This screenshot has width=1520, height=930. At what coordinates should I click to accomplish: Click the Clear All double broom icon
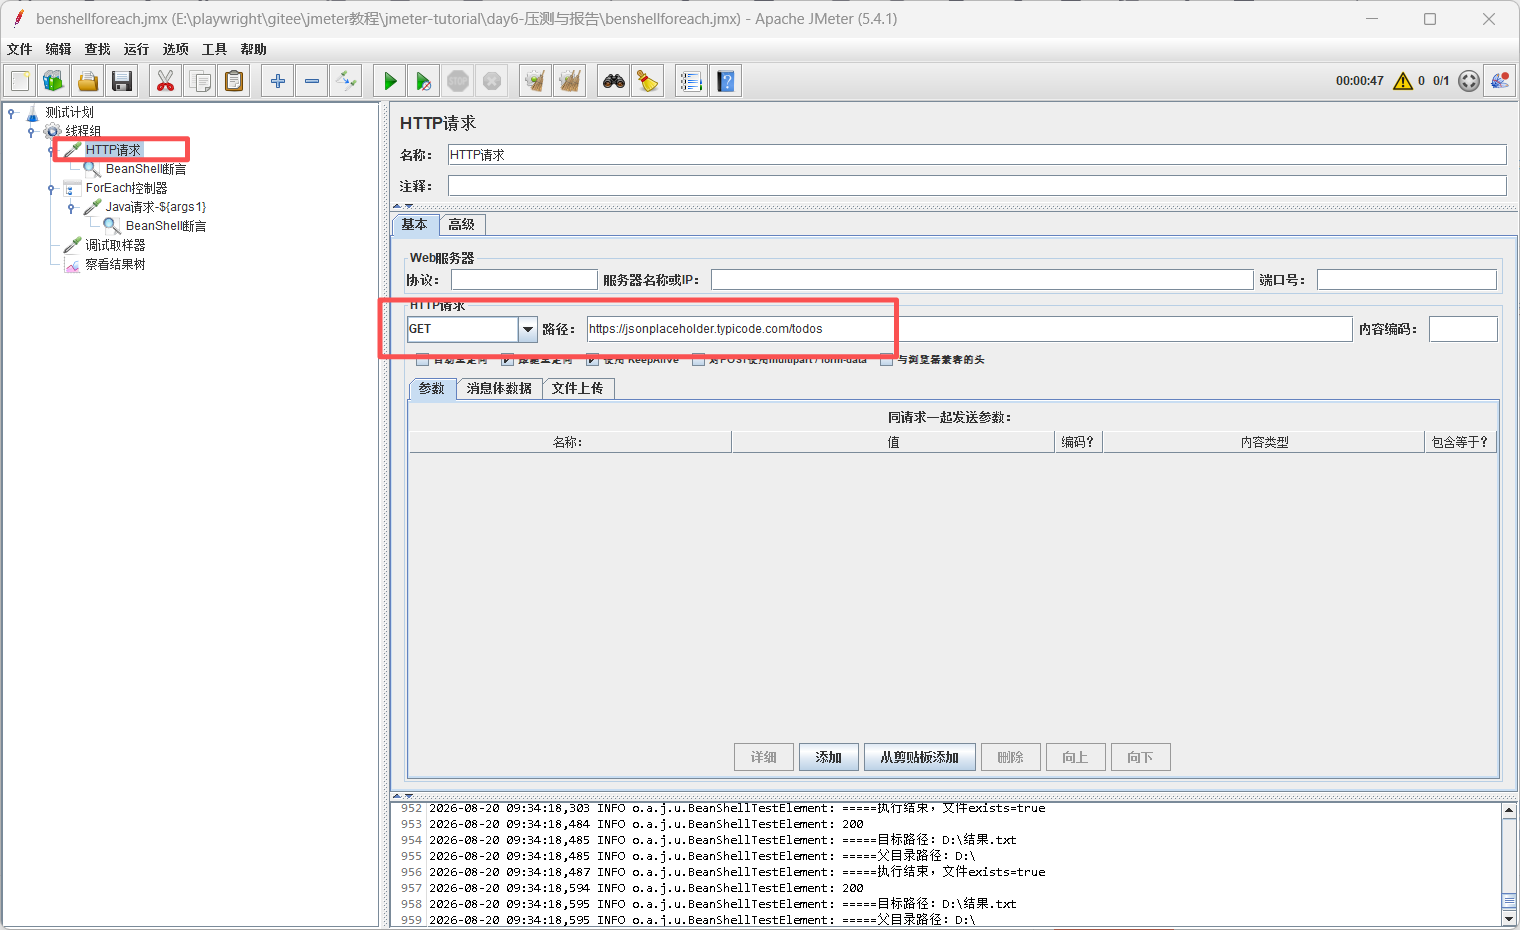pyautogui.click(x=570, y=81)
